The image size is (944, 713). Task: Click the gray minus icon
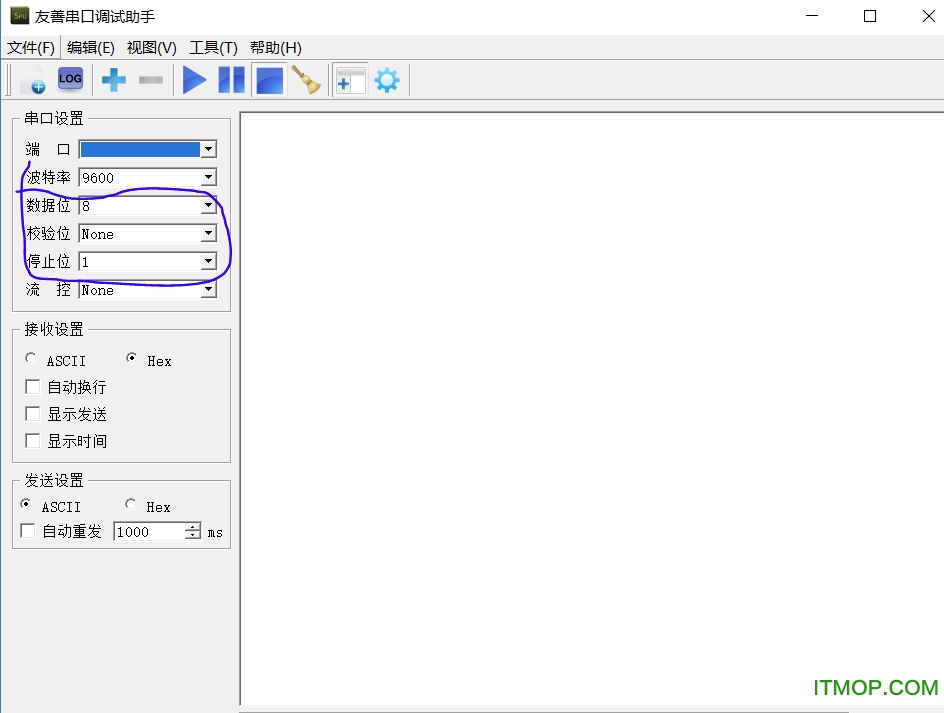[x=151, y=80]
